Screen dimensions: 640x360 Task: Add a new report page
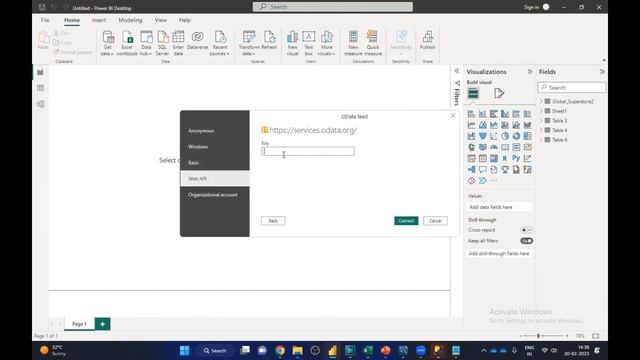click(102, 324)
